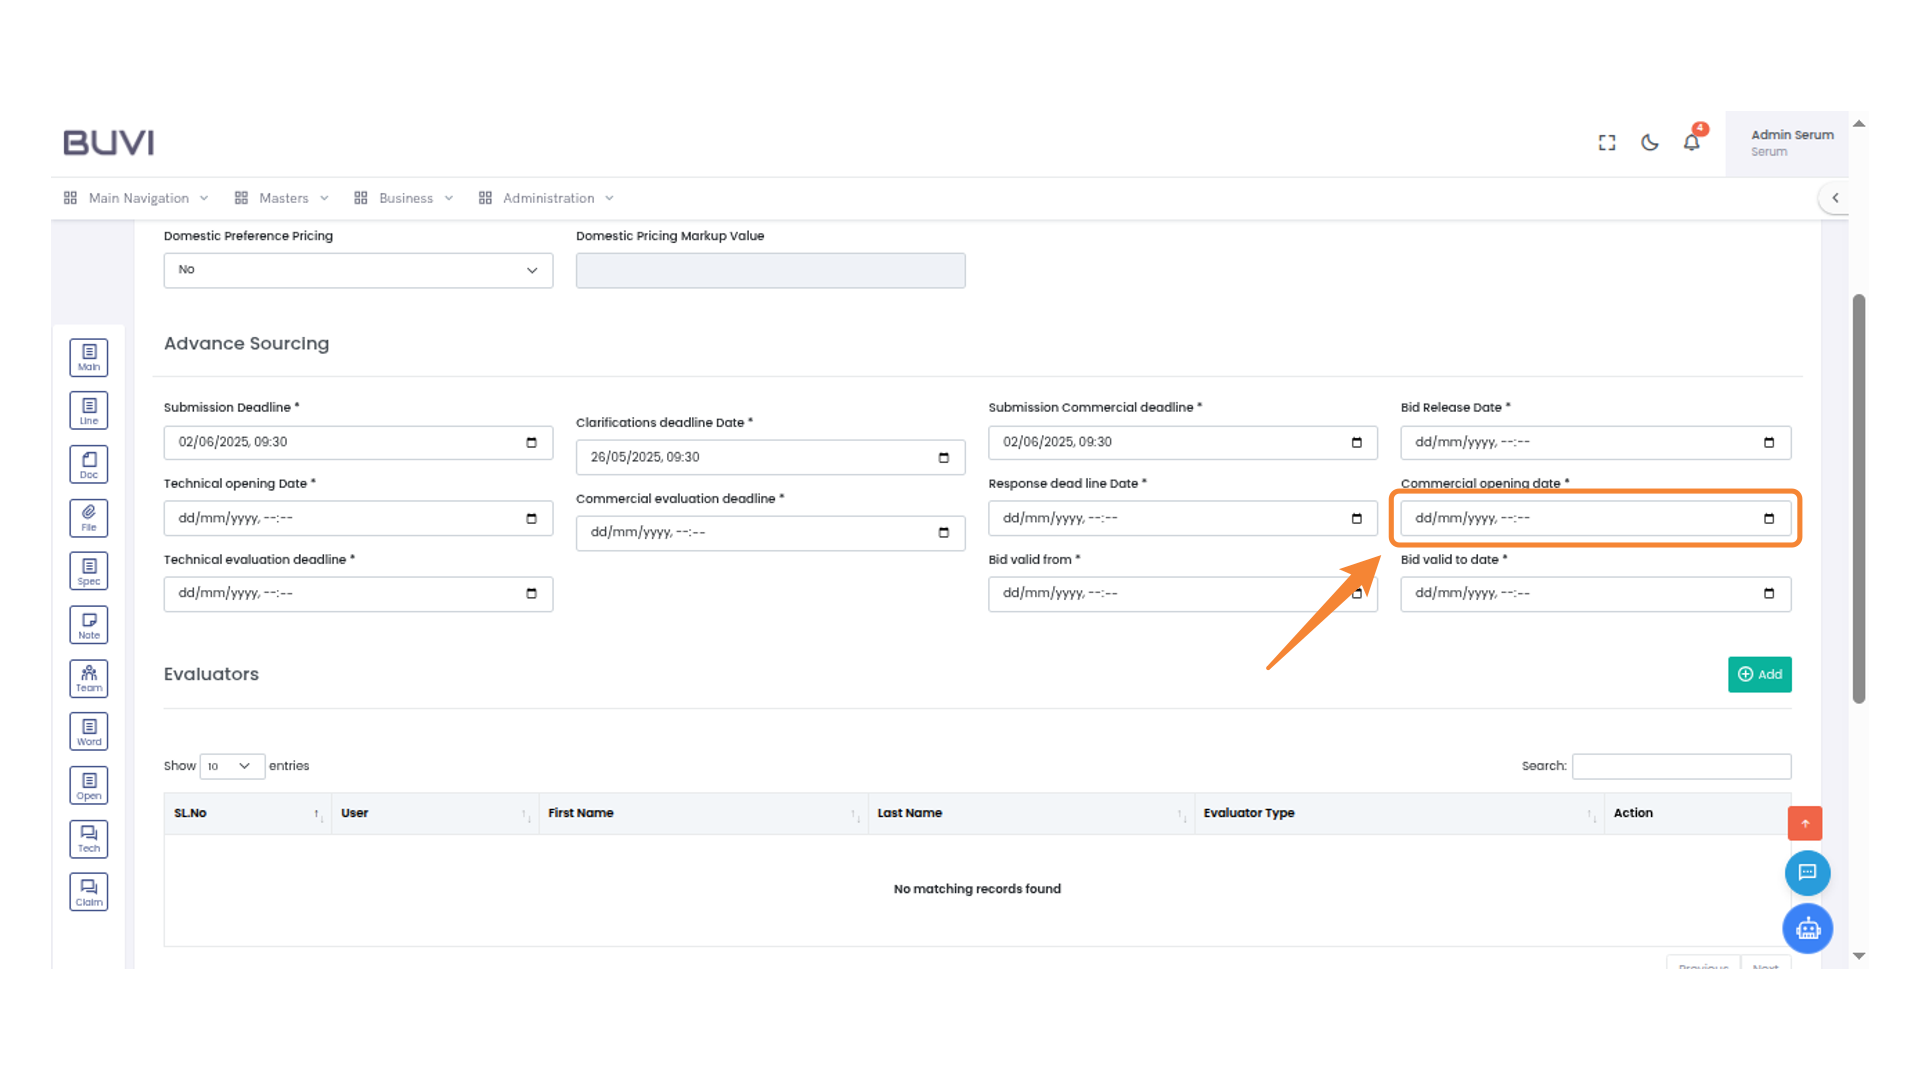Expand the Administration menu
This screenshot has height=1080, width=1920.
[x=547, y=198]
